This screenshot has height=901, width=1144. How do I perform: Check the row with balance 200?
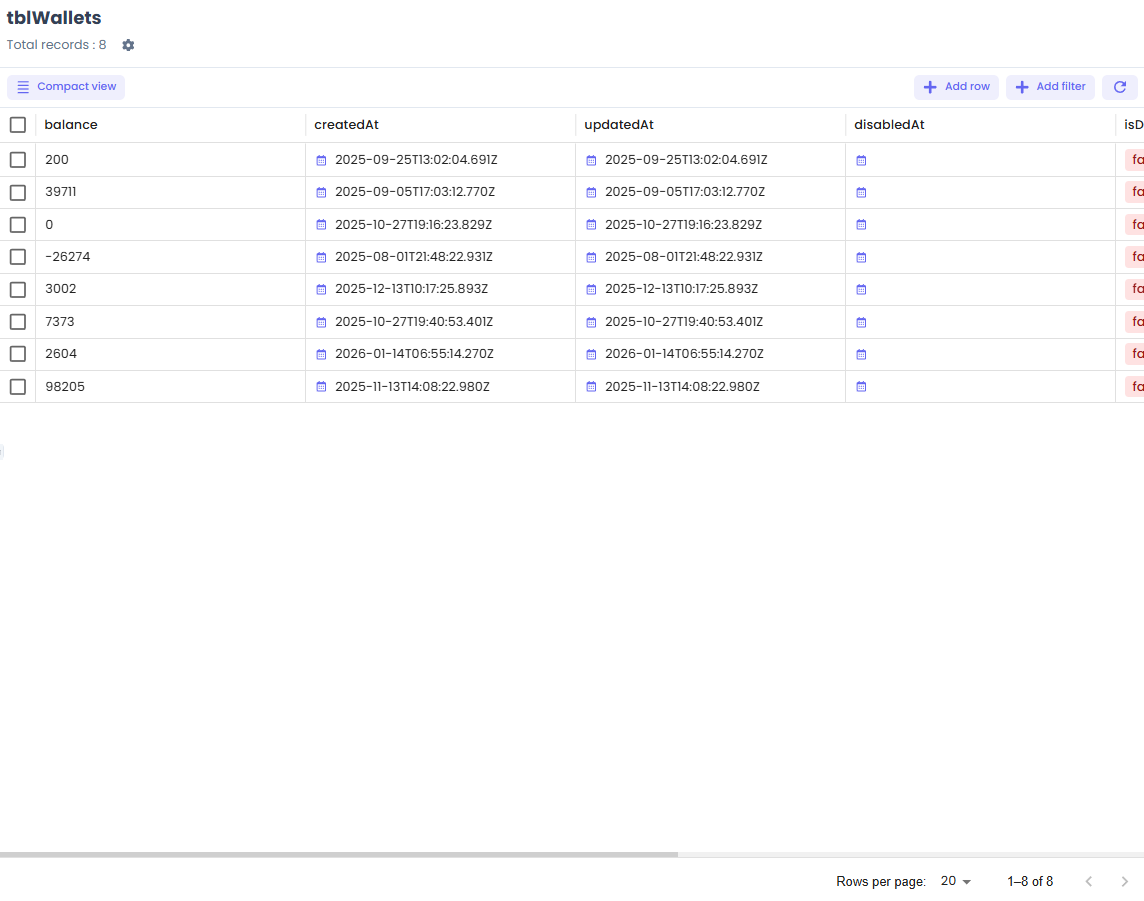point(17,159)
